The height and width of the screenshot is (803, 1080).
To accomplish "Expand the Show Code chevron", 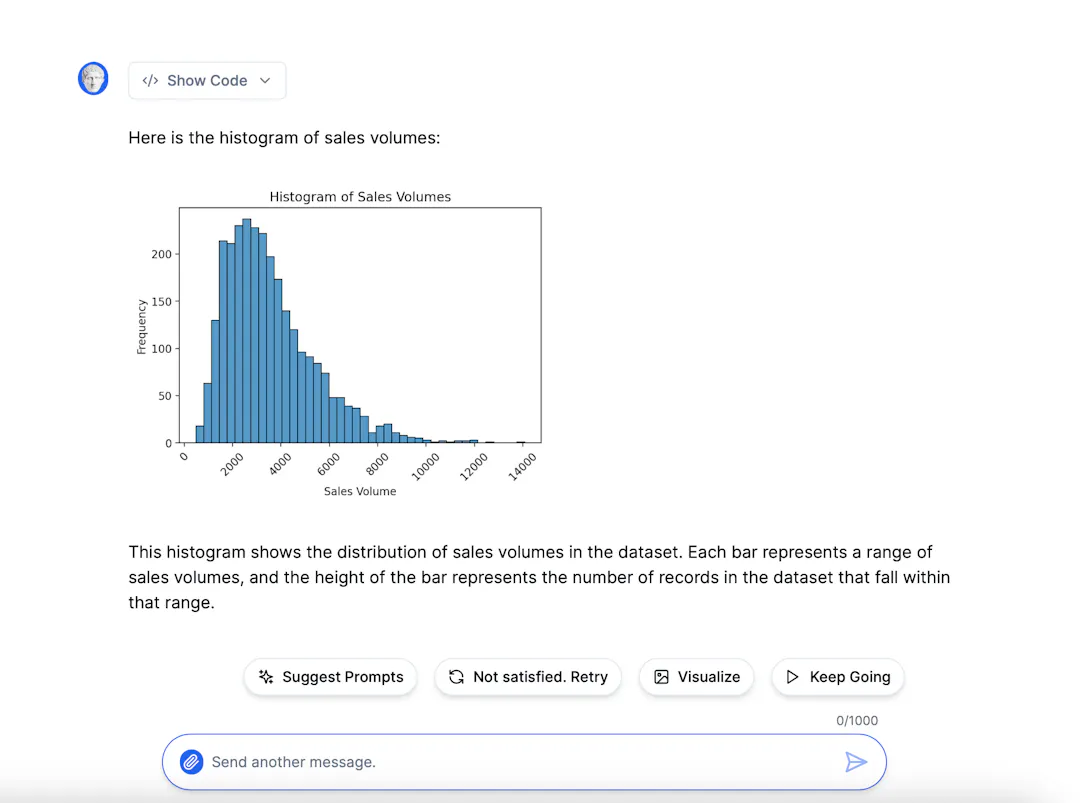I will [x=265, y=81].
